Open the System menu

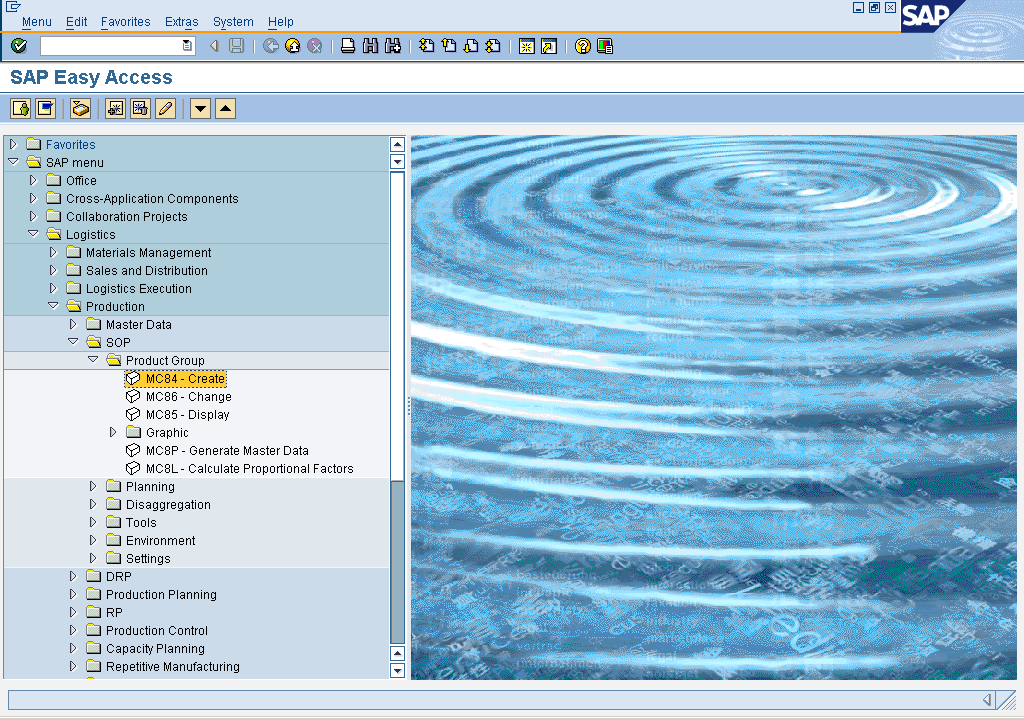[233, 22]
